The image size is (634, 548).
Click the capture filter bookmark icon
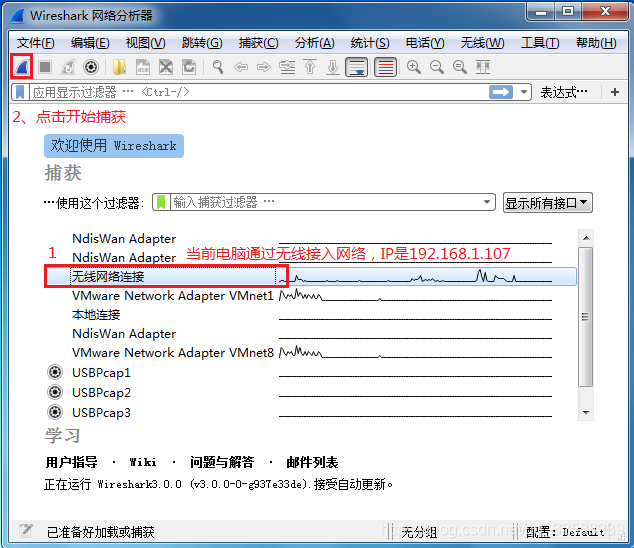(161, 202)
